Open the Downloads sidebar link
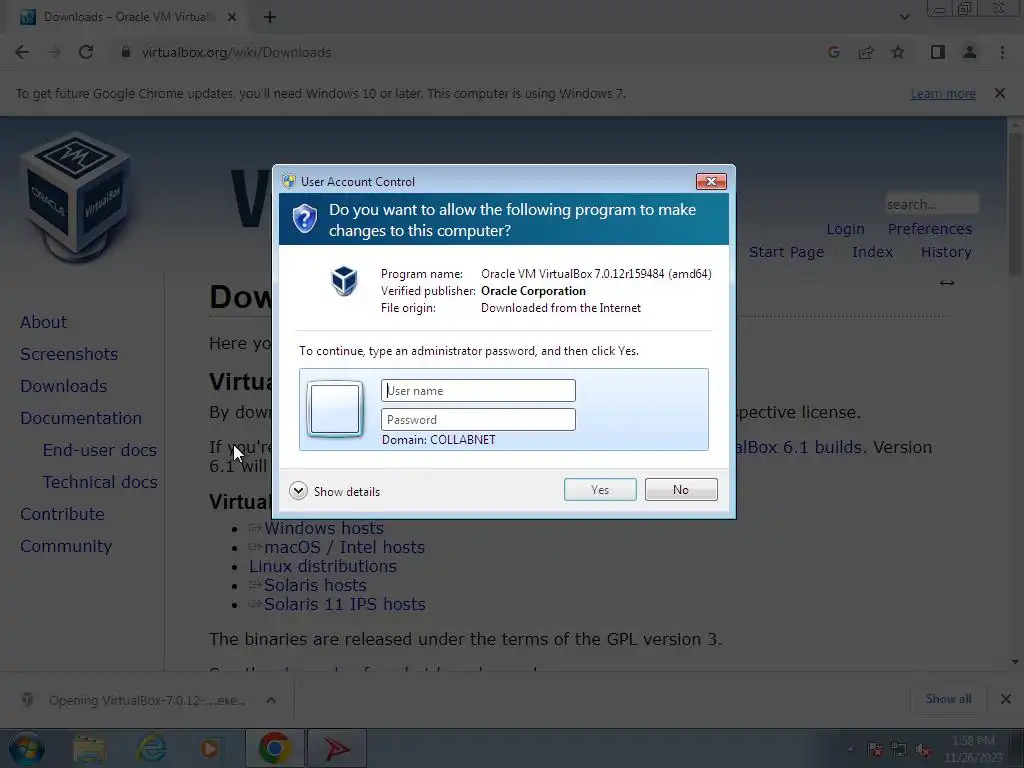This screenshot has width=1024, height=768. 63,386
